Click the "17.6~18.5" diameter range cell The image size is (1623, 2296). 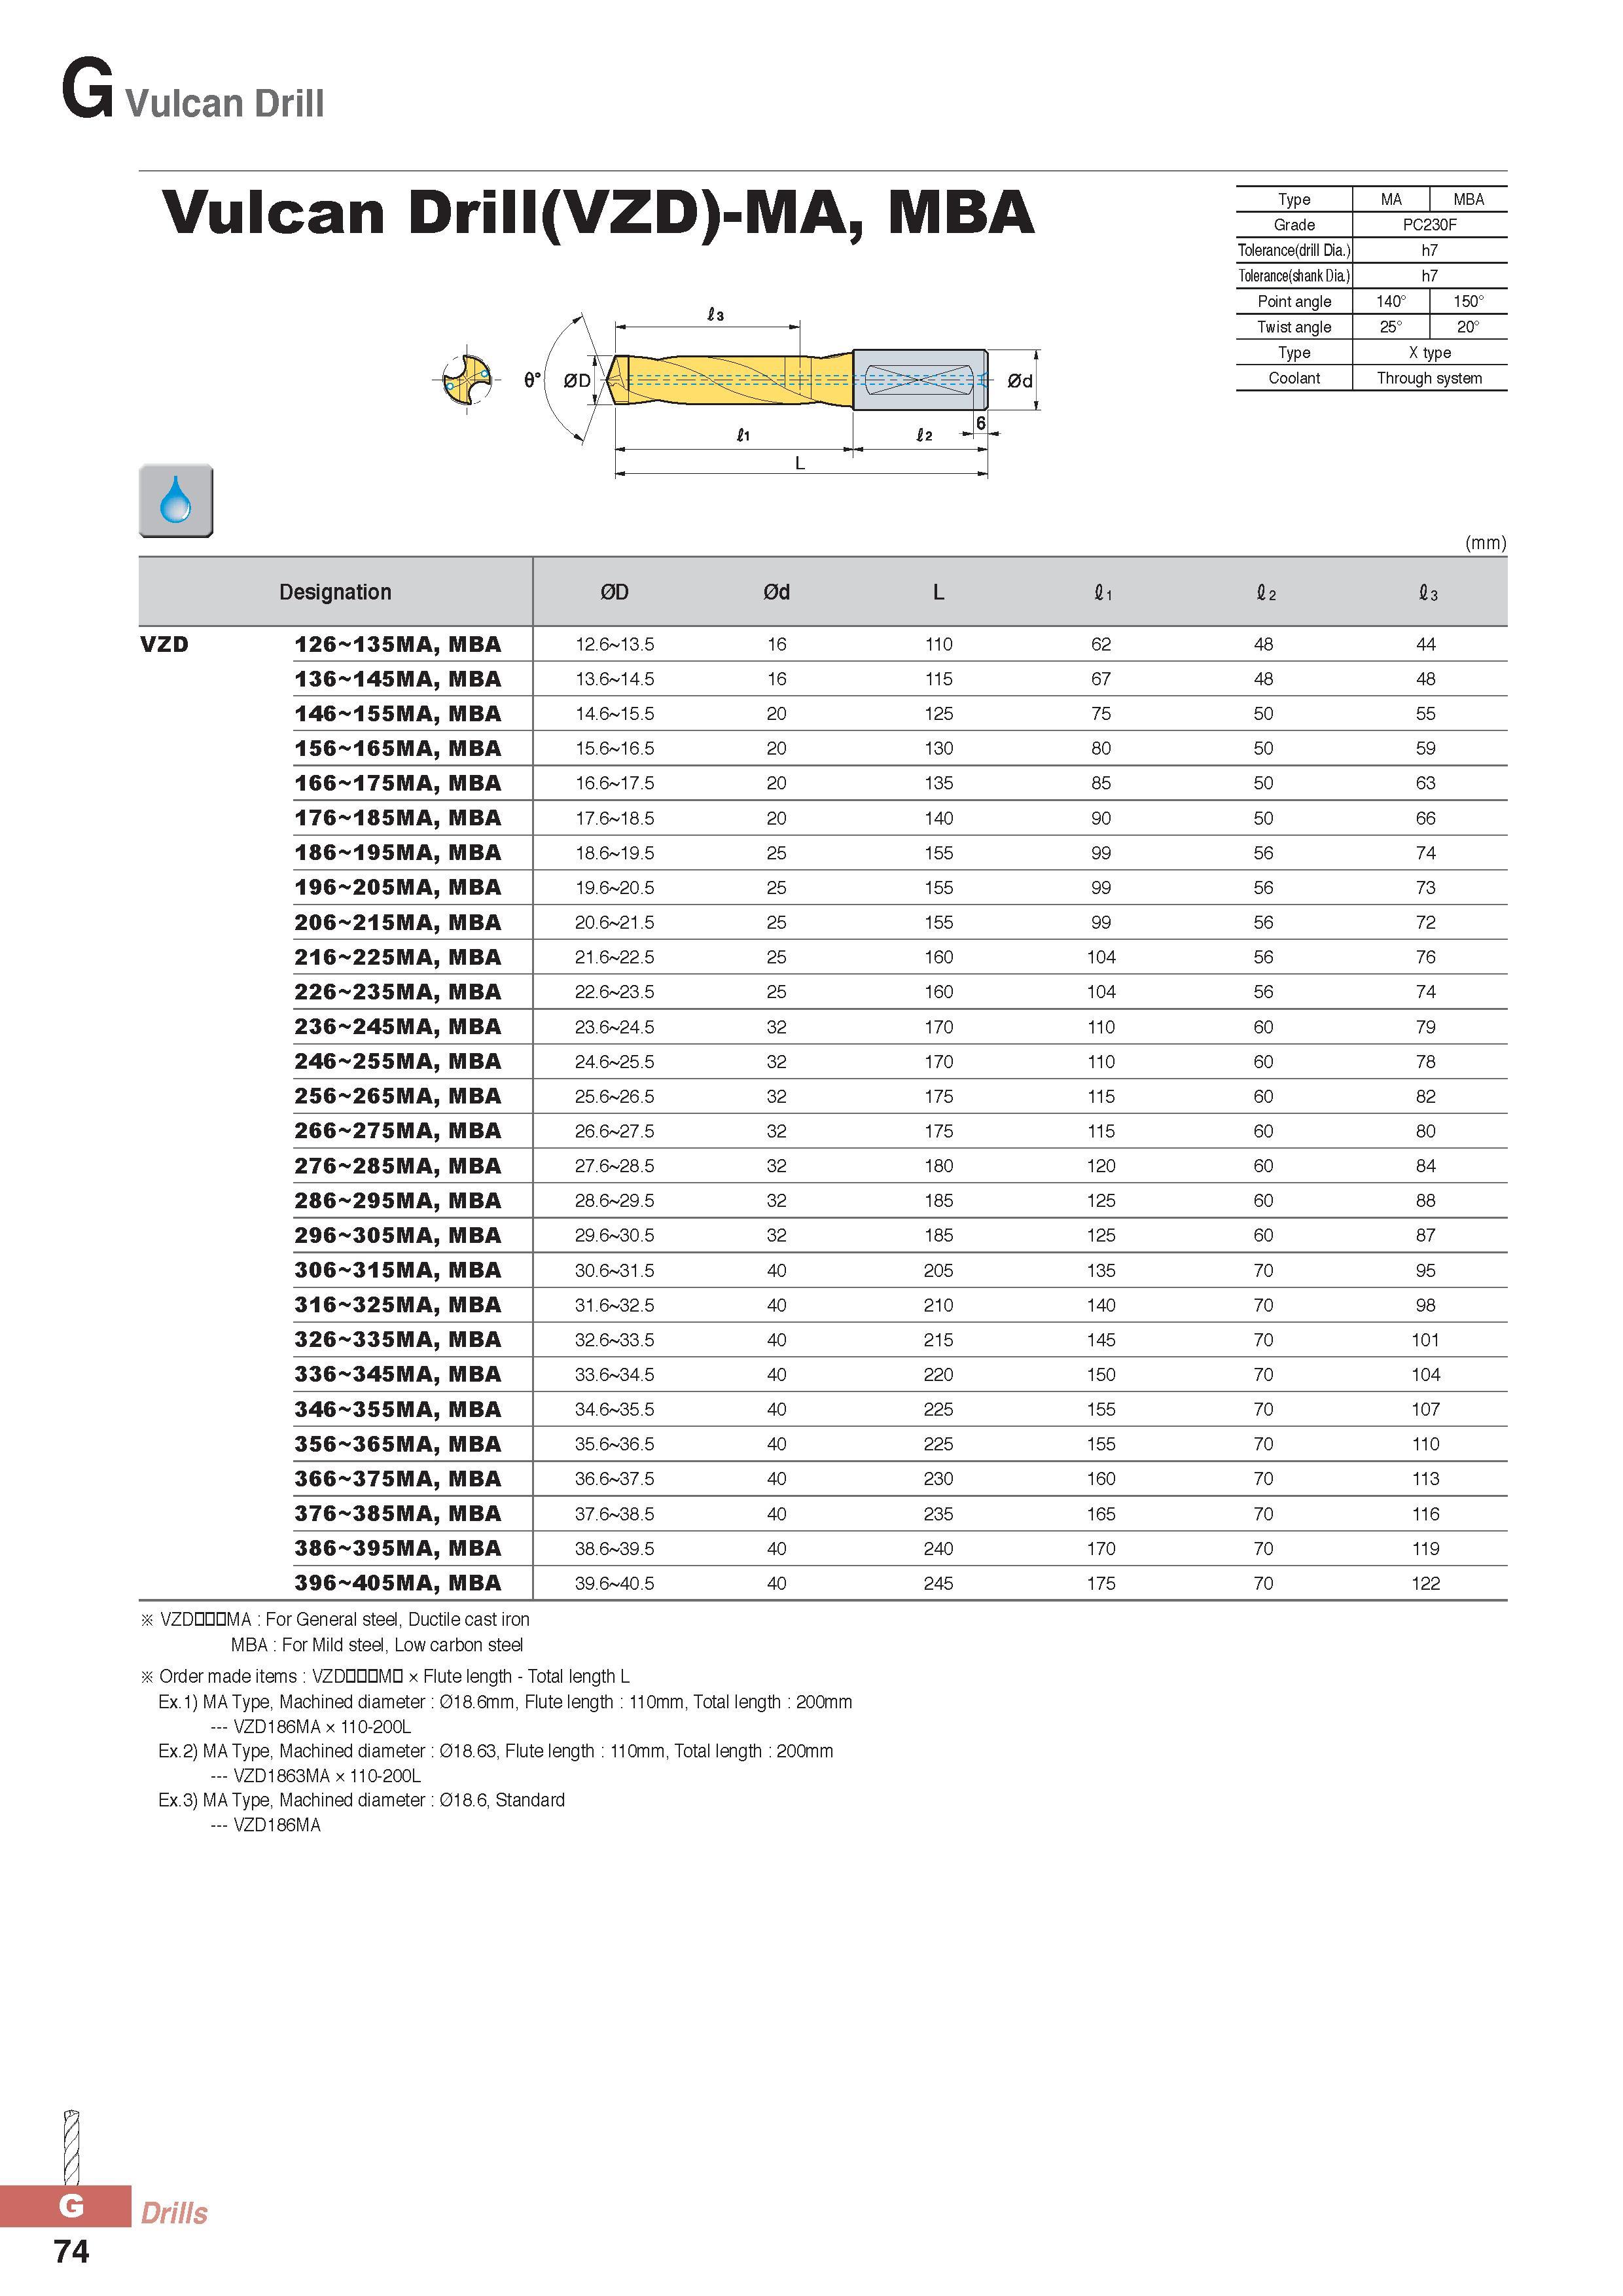pyautogui.click(x=615, y=818)
